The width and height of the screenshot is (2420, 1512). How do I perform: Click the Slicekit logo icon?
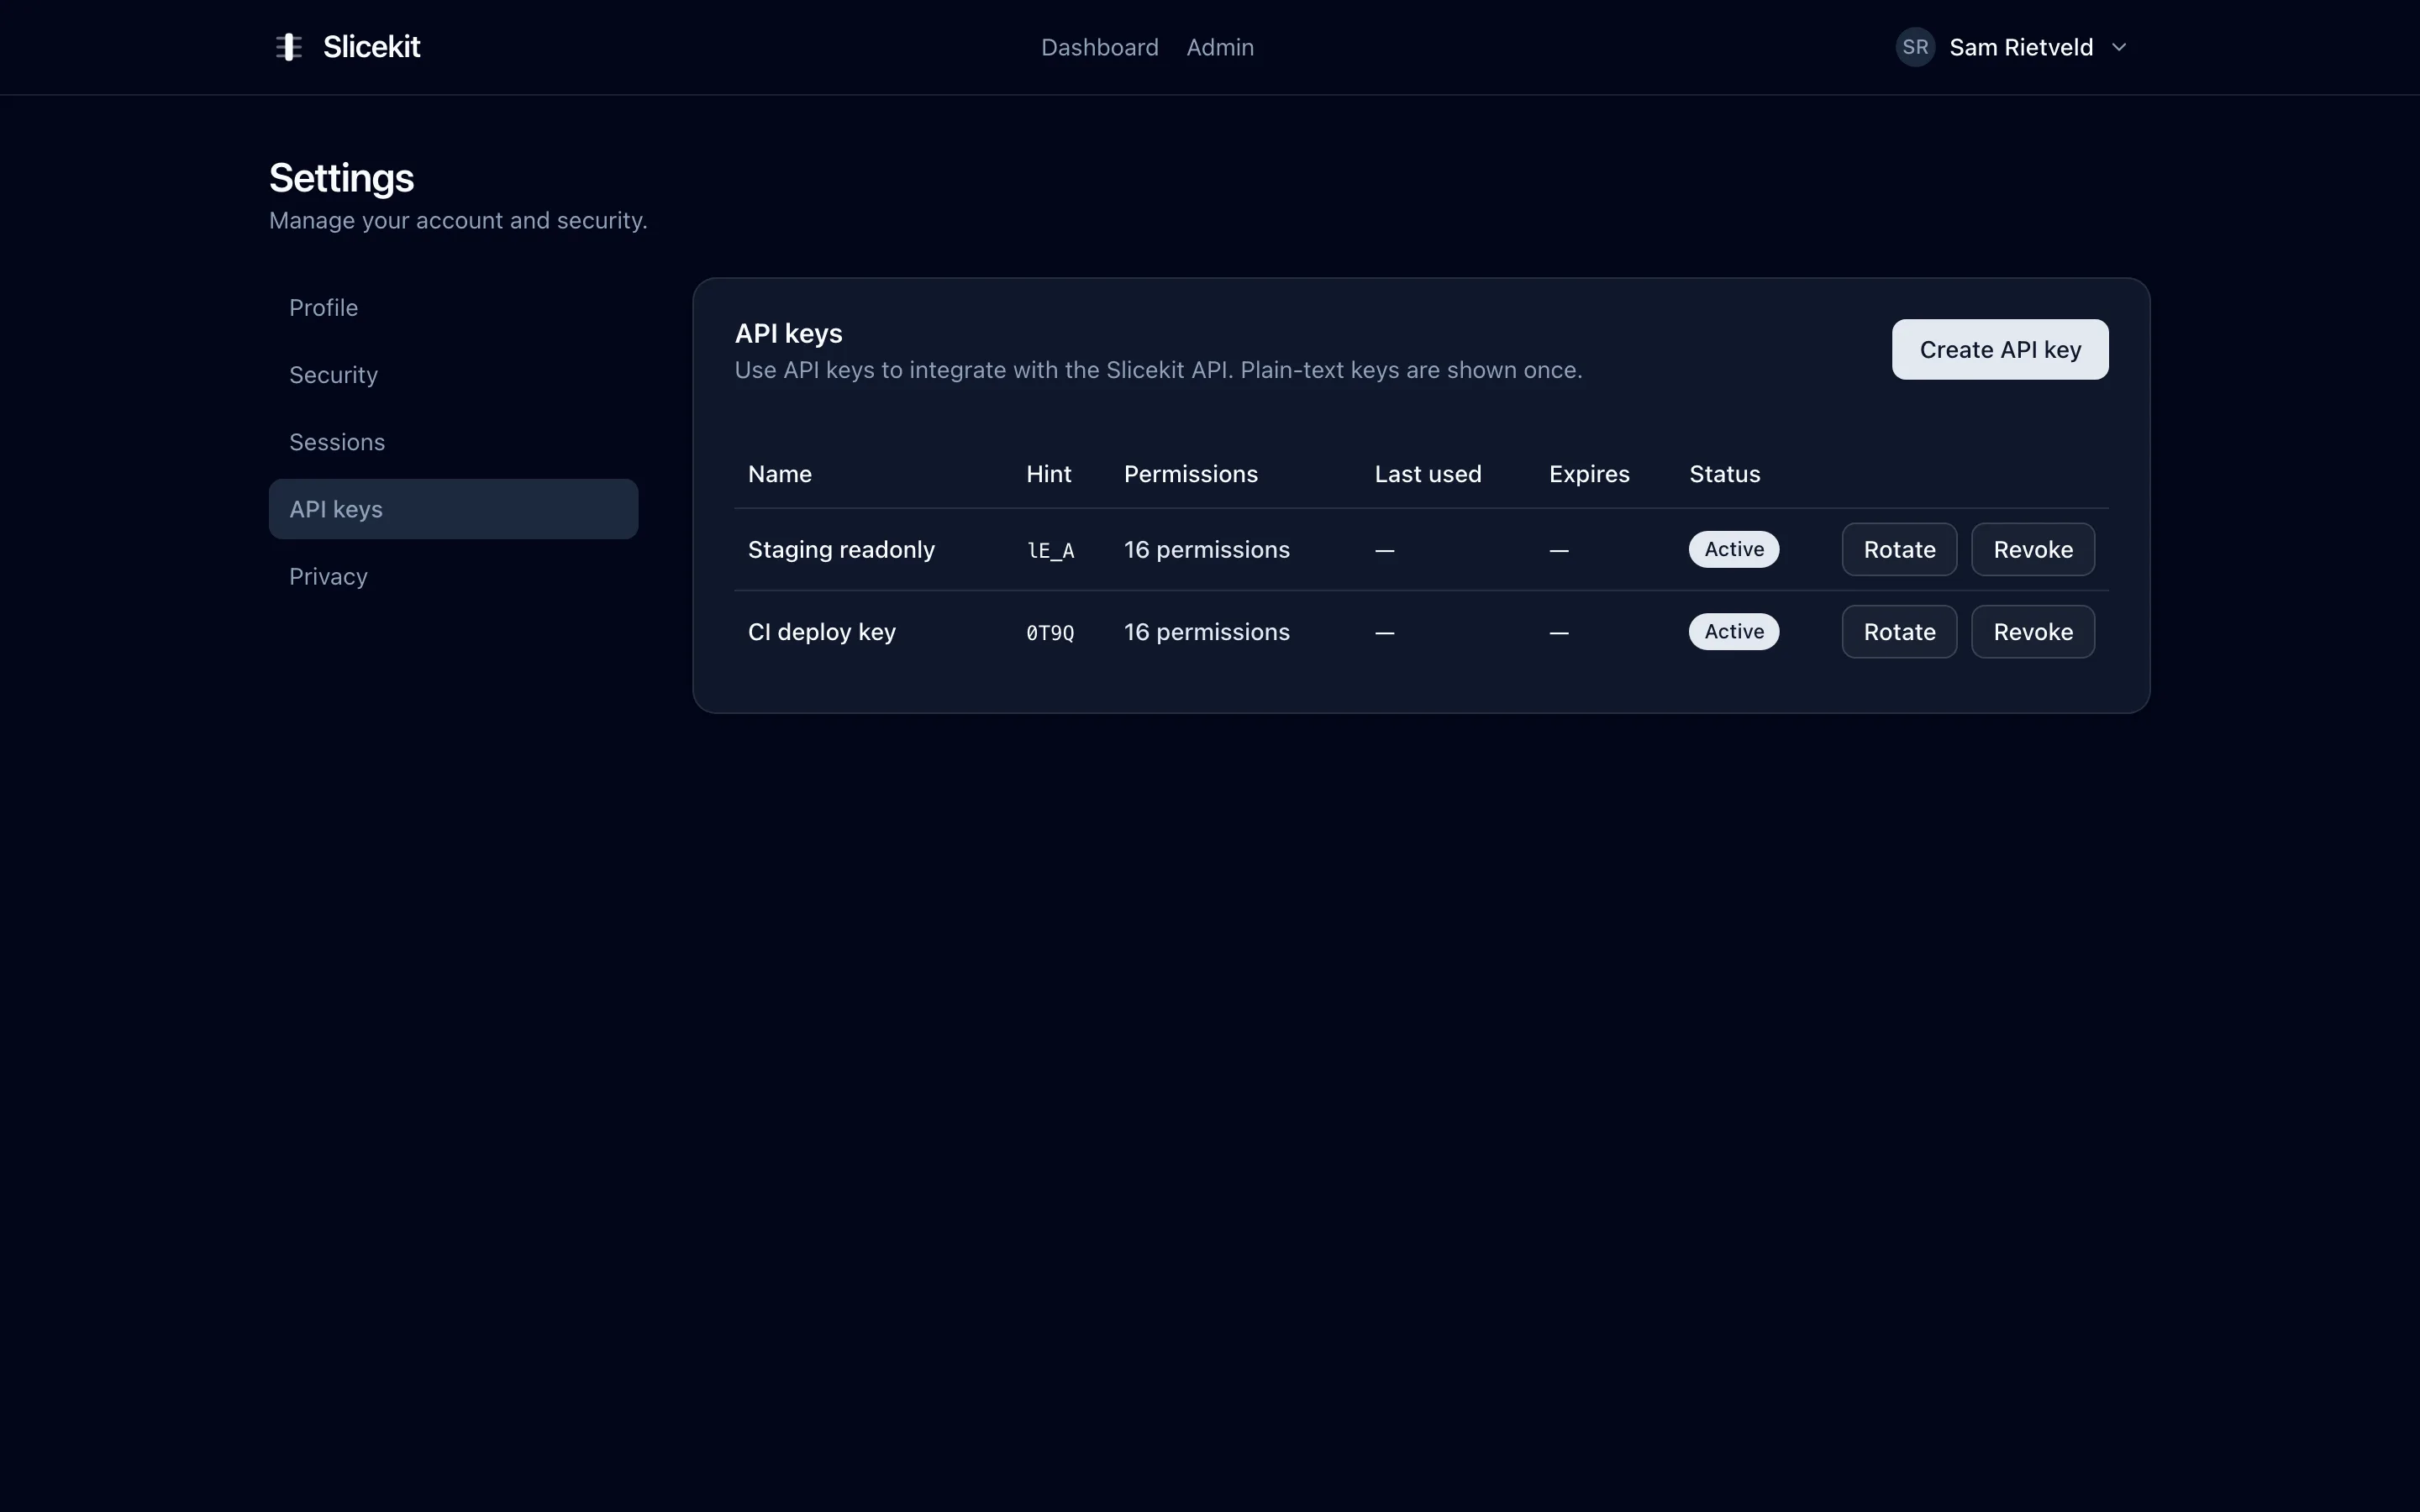pos(289,47)
